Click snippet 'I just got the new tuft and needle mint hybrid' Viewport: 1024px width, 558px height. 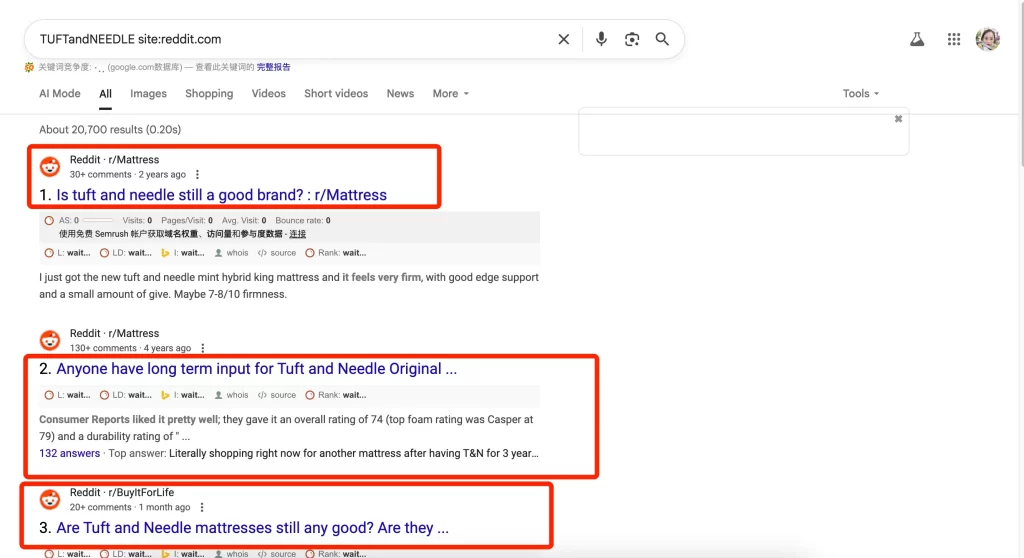tap(289, 286)
